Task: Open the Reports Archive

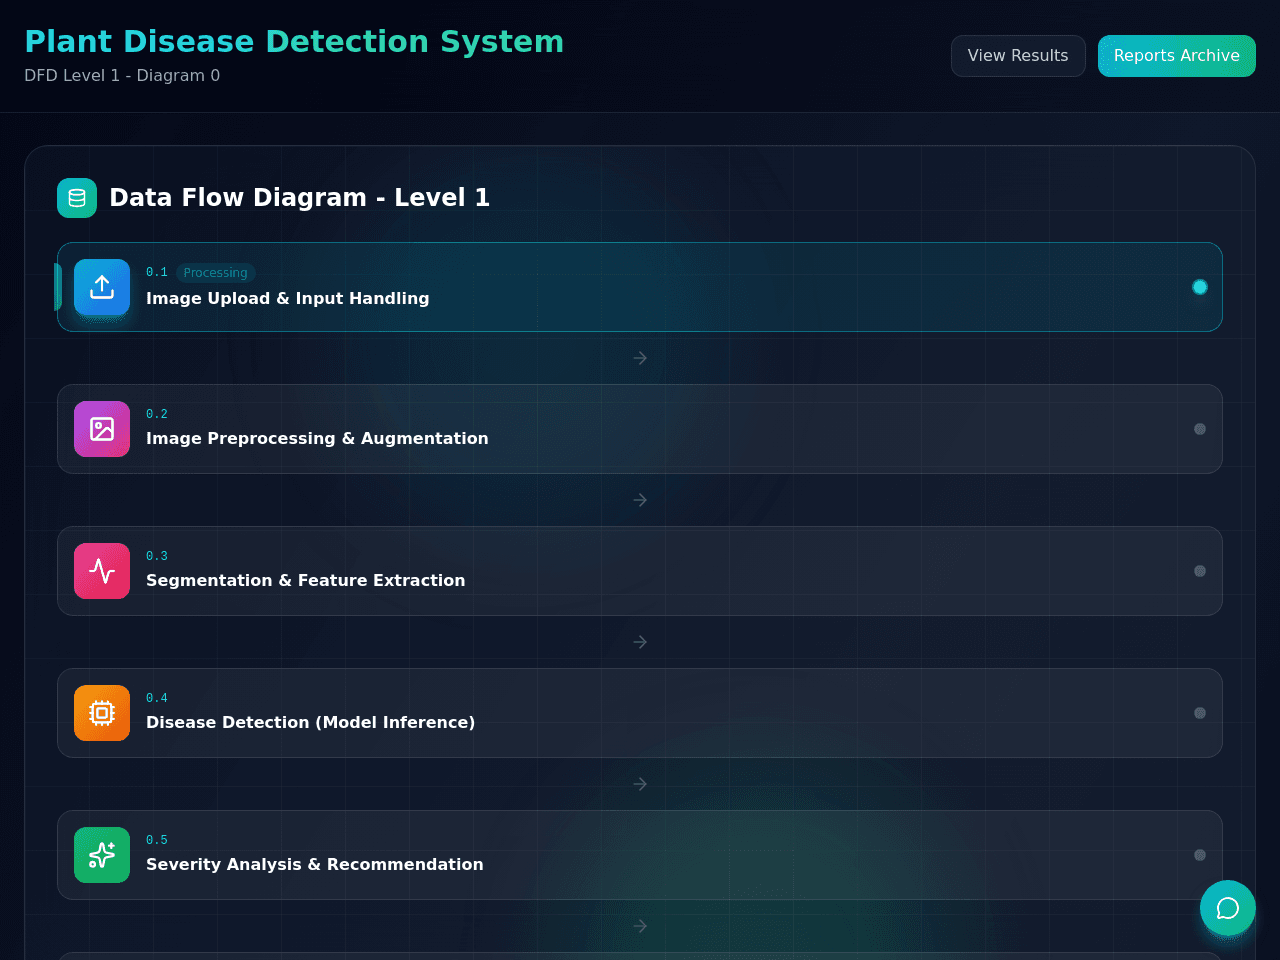Action: pos(1177,56)
